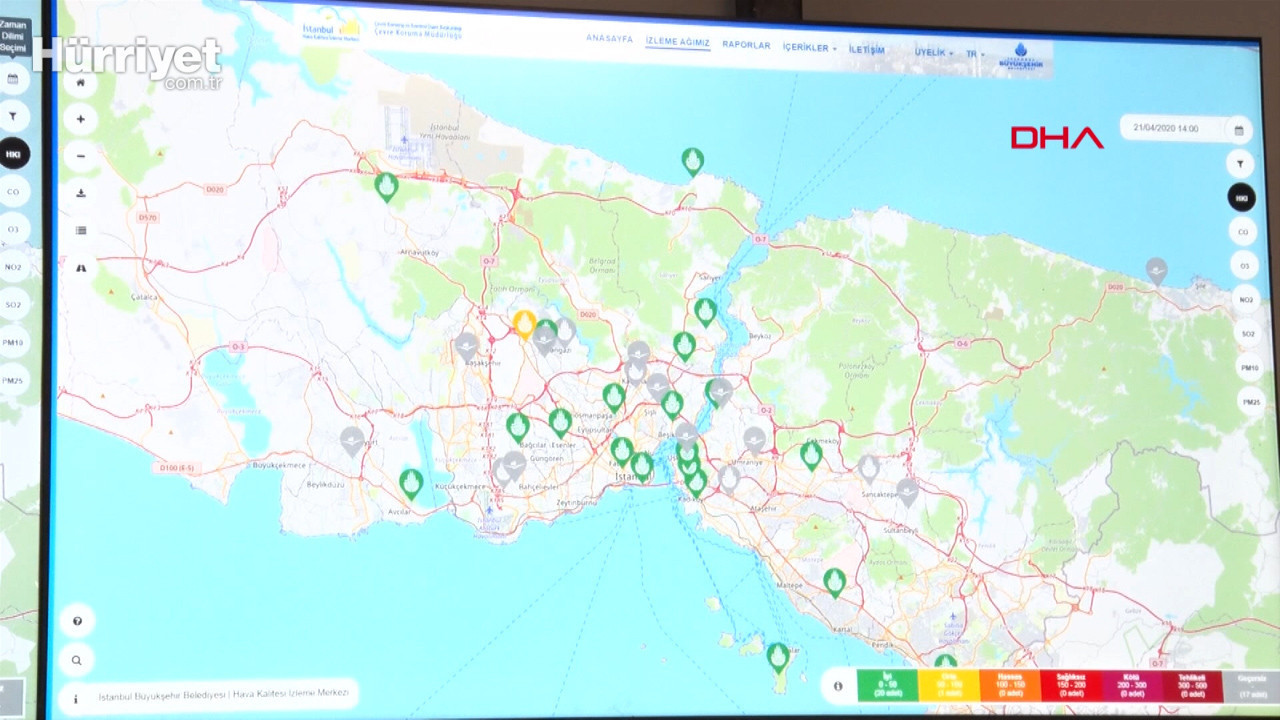
Task: Select the PM10 pollutant in the right-side panel
Action: tap(1249, 368)
